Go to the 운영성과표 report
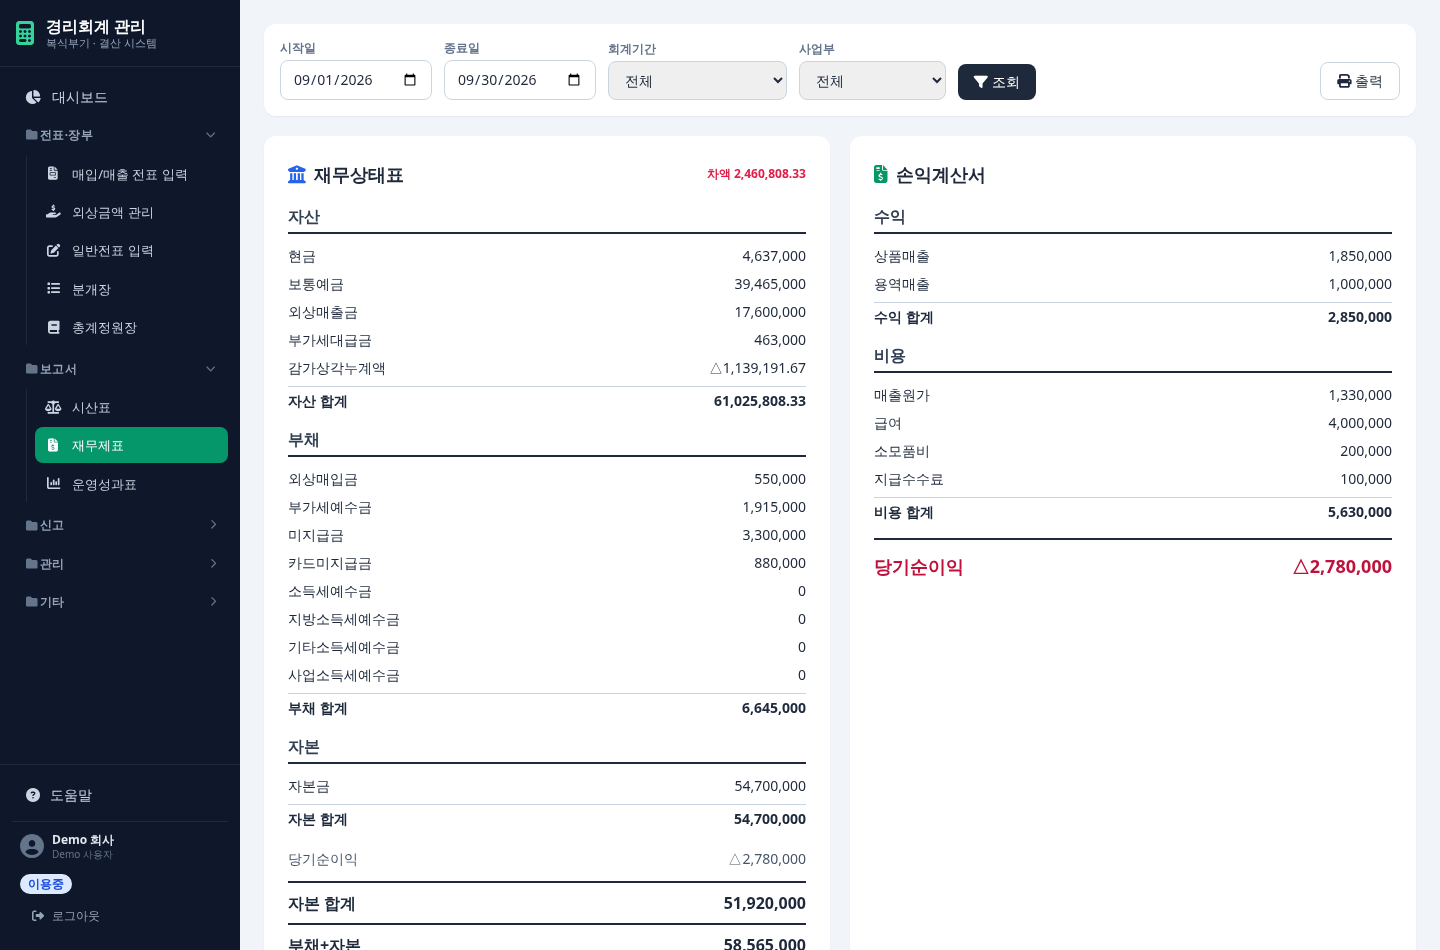 click(x=131, y=484)
